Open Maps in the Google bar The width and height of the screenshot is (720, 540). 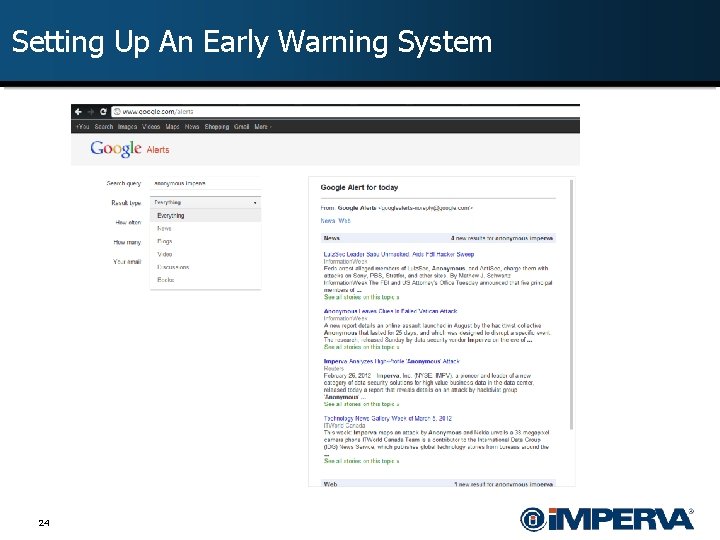(x=172, y=126)
